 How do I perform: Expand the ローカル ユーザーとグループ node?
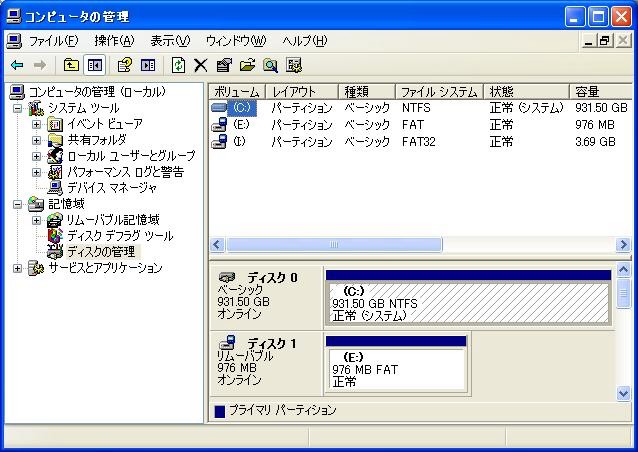[x=36, y=156]
